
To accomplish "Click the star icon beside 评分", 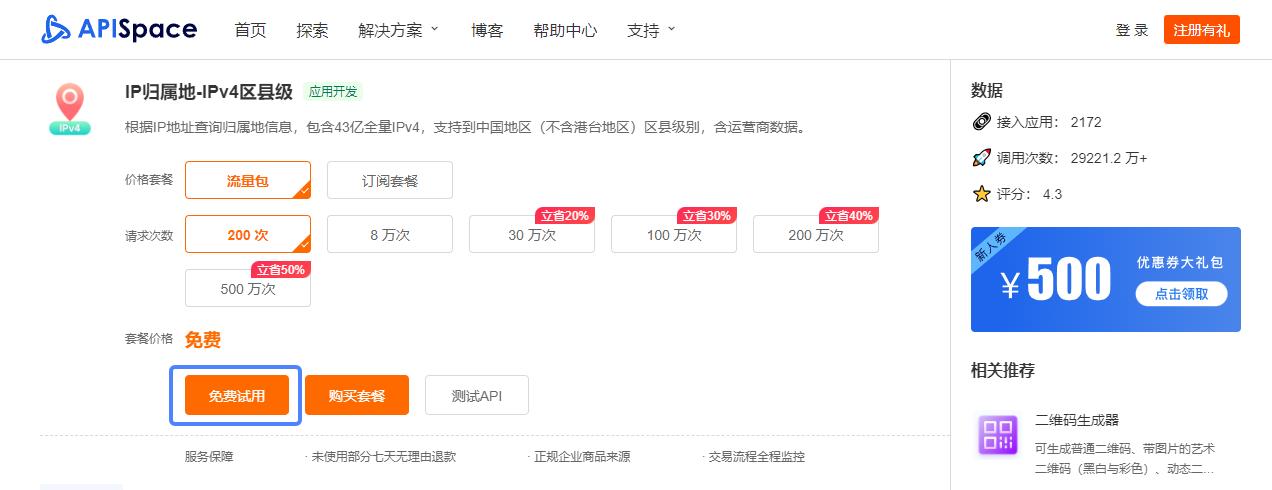I will click(x=981, y=194).
